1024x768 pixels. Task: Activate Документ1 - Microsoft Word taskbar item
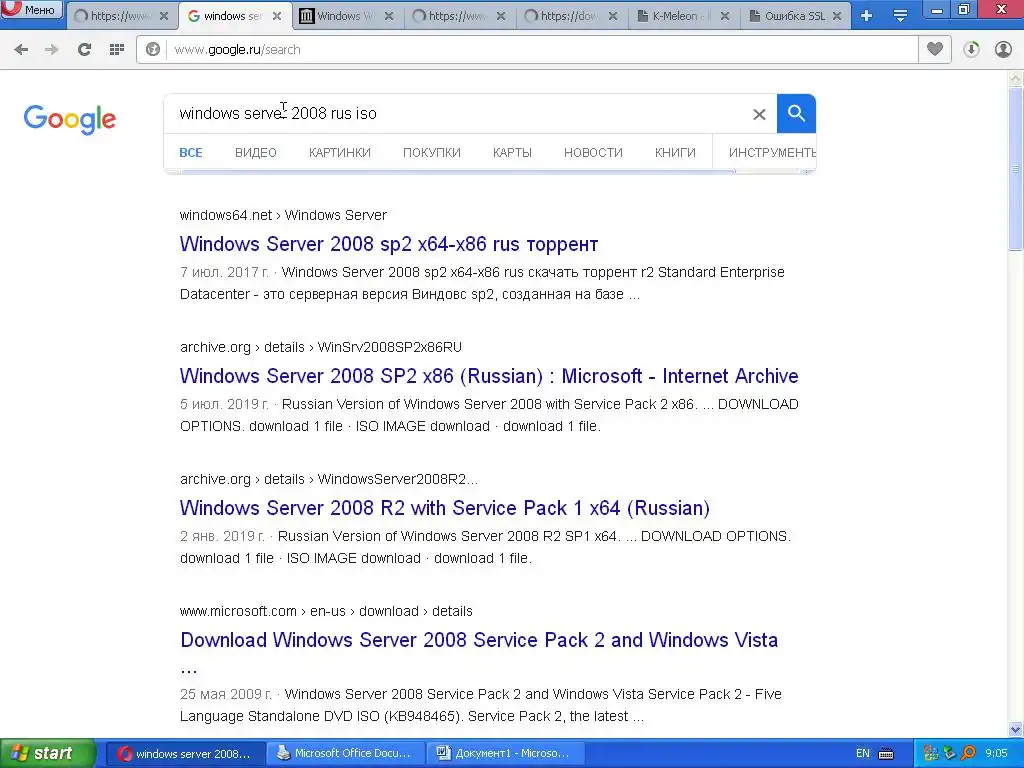click(x=505, y=754)
